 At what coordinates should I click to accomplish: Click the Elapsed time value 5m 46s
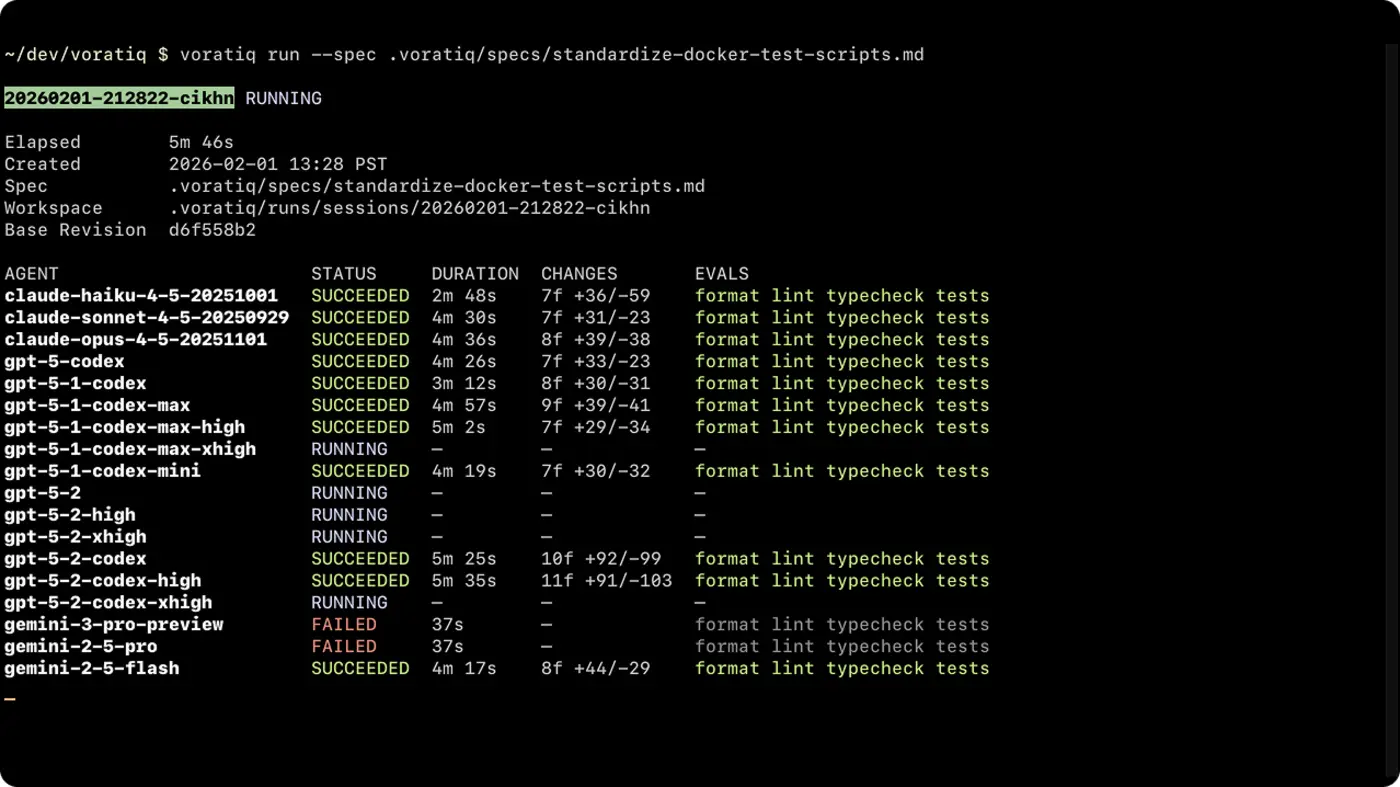201,142
